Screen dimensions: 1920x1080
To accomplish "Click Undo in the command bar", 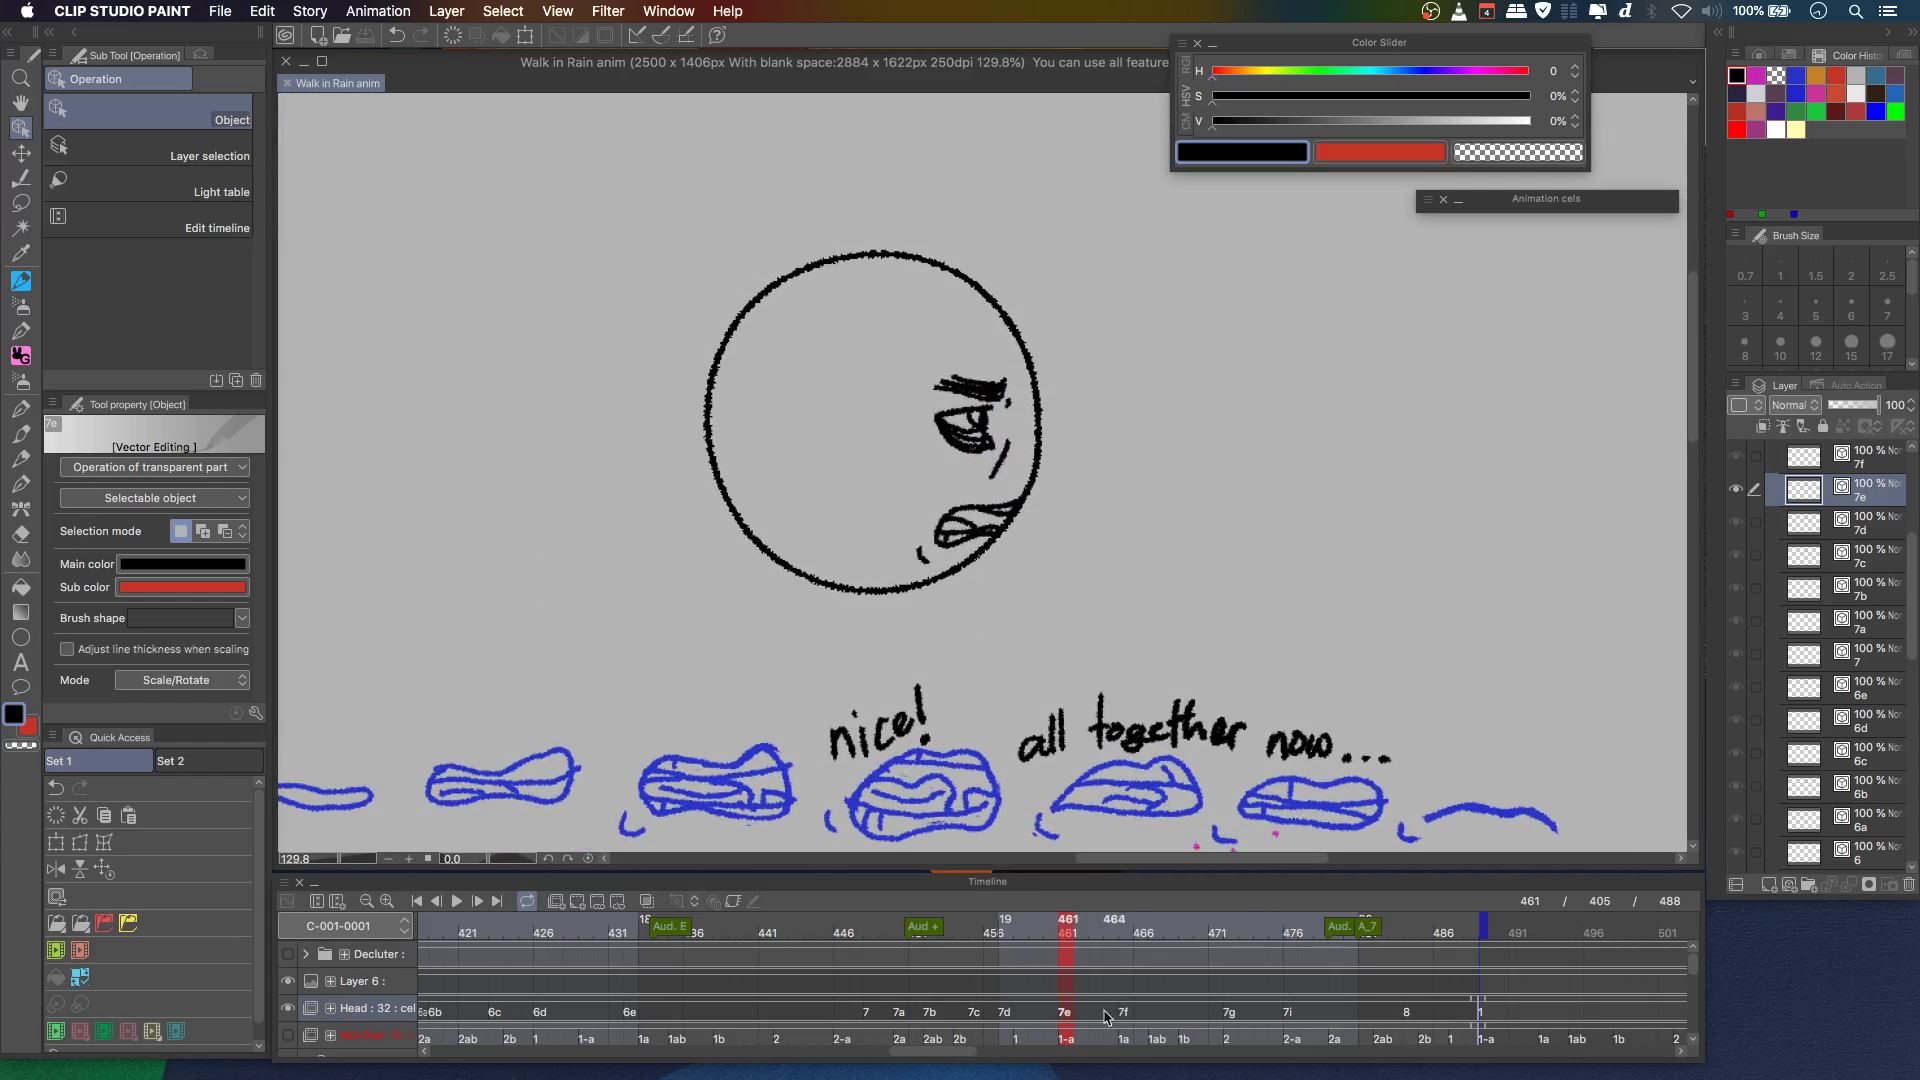I will (x=397, y=35).
